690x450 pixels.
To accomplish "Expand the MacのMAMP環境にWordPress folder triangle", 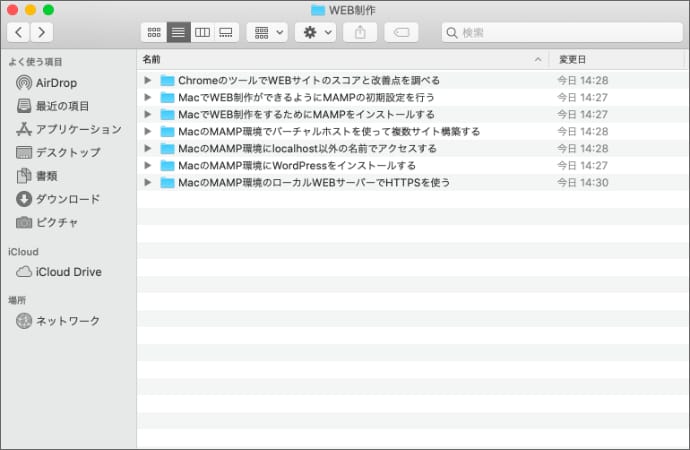I will pyautogui.click(x=148, y=165).
